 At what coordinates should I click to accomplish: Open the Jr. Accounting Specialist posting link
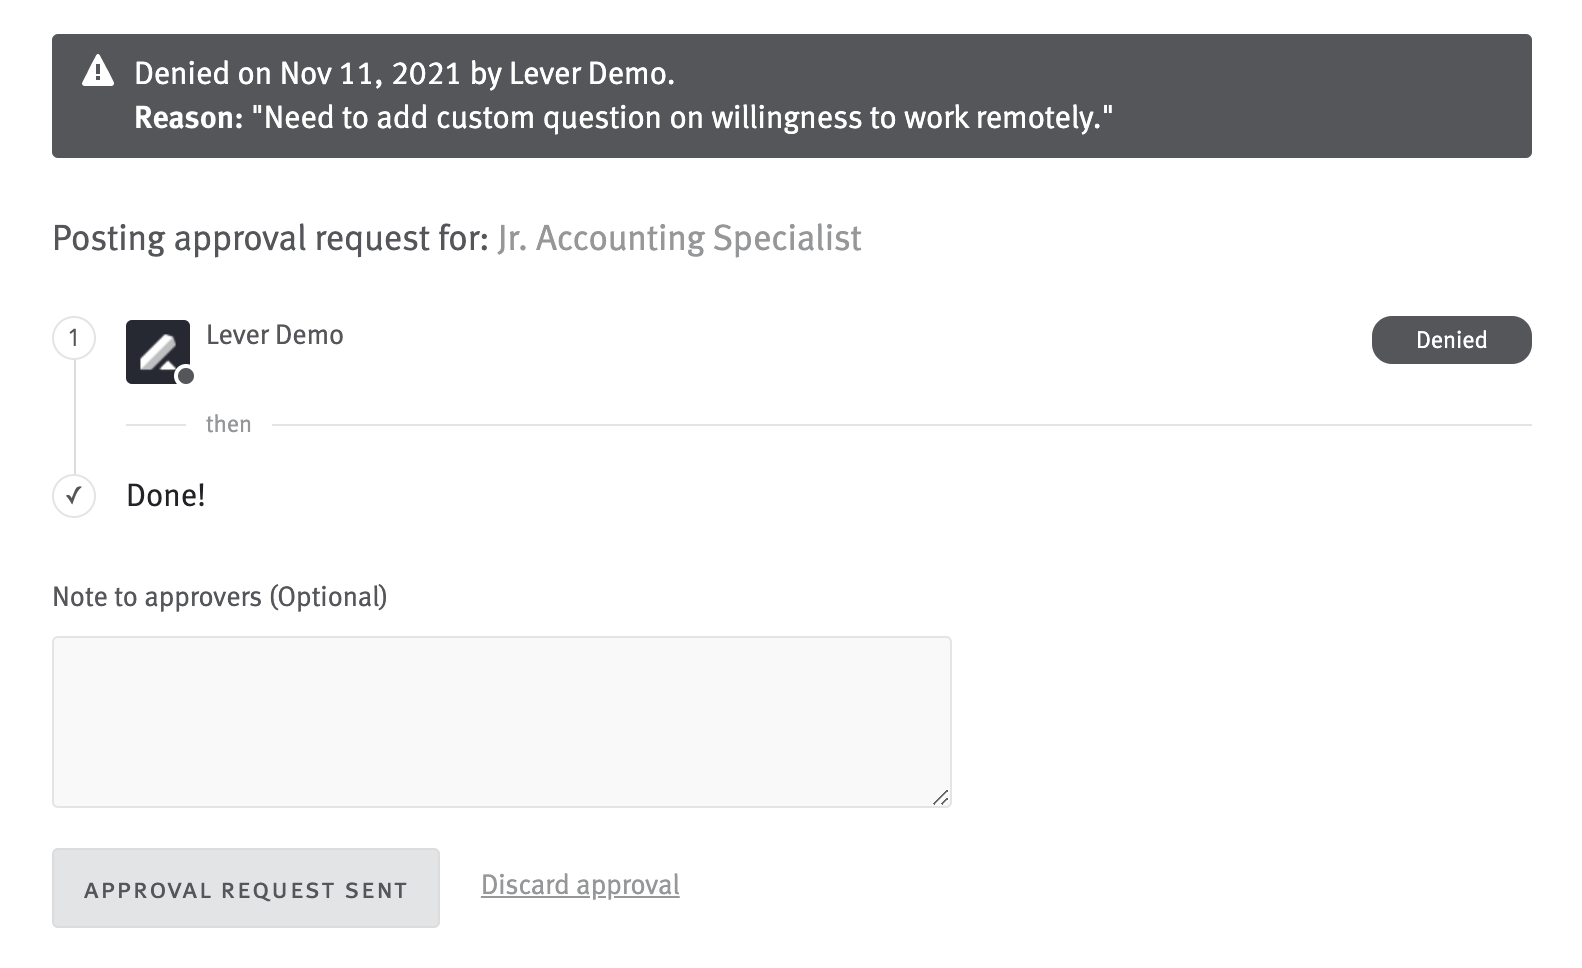[x=679, y=238]
